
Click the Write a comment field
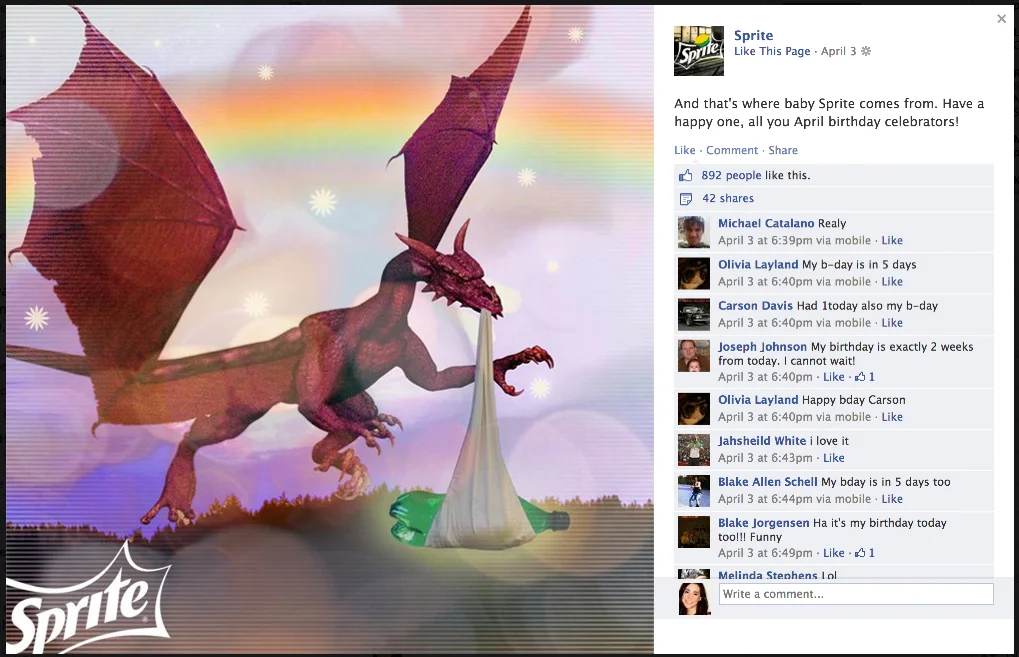855,593
